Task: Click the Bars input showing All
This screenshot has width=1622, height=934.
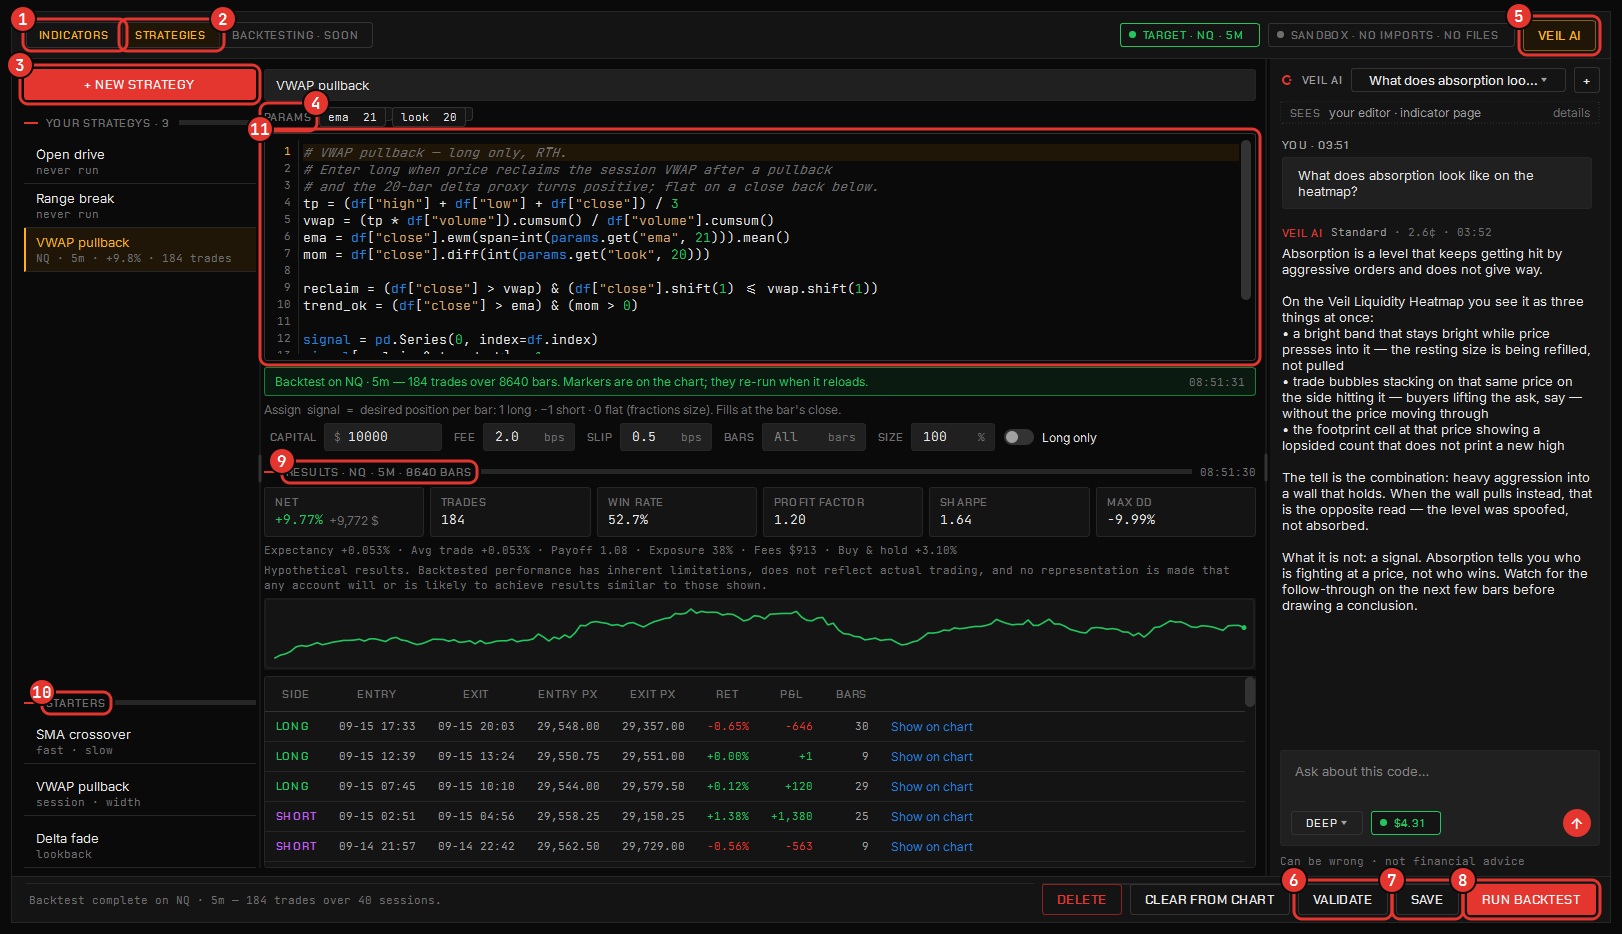Action: click(814, 437)
